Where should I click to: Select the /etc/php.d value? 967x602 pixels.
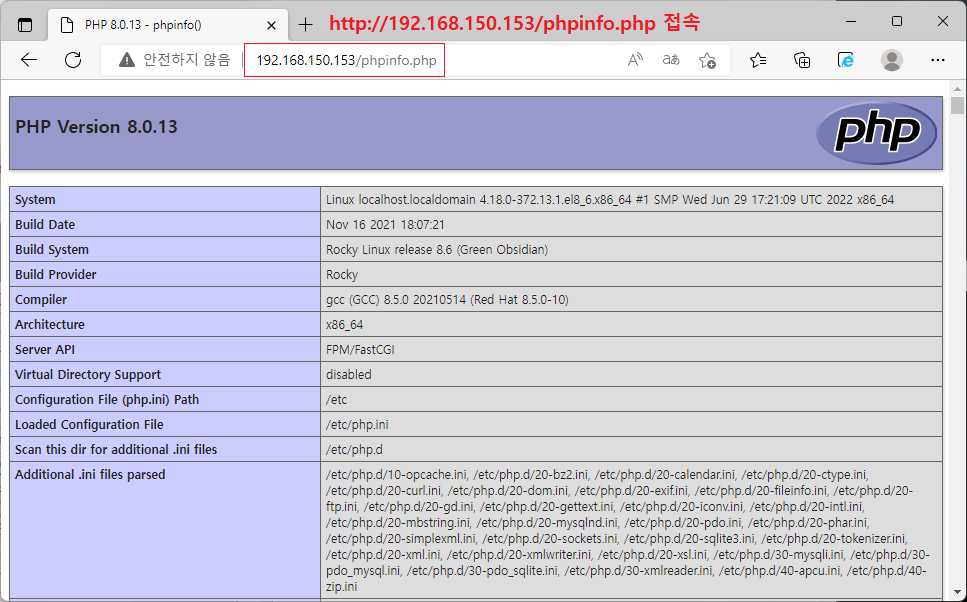coord(354,450)
